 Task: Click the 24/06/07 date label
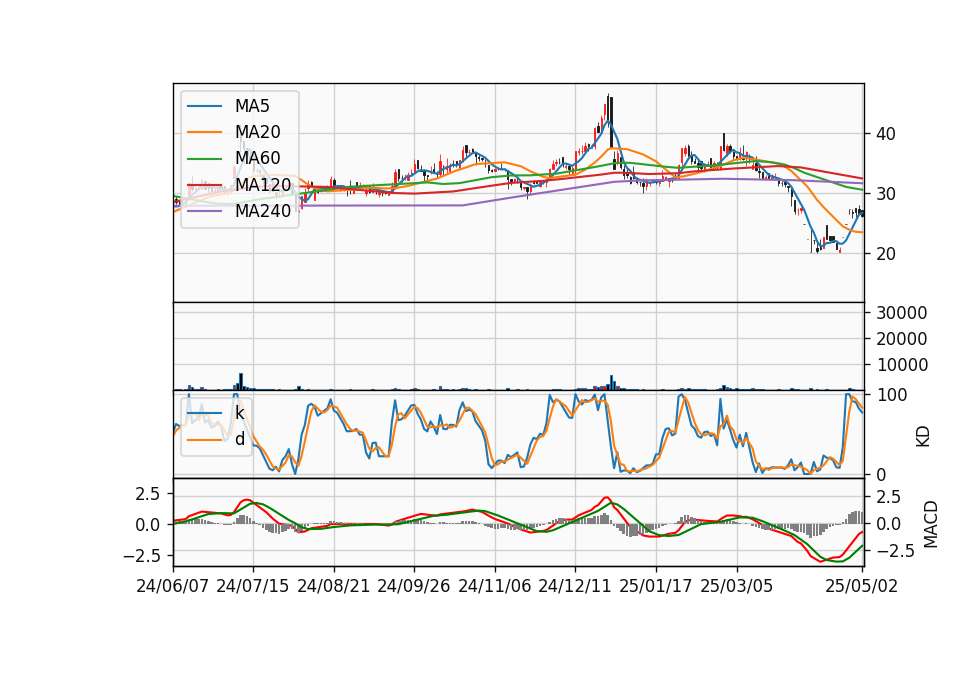pos(173,586)
